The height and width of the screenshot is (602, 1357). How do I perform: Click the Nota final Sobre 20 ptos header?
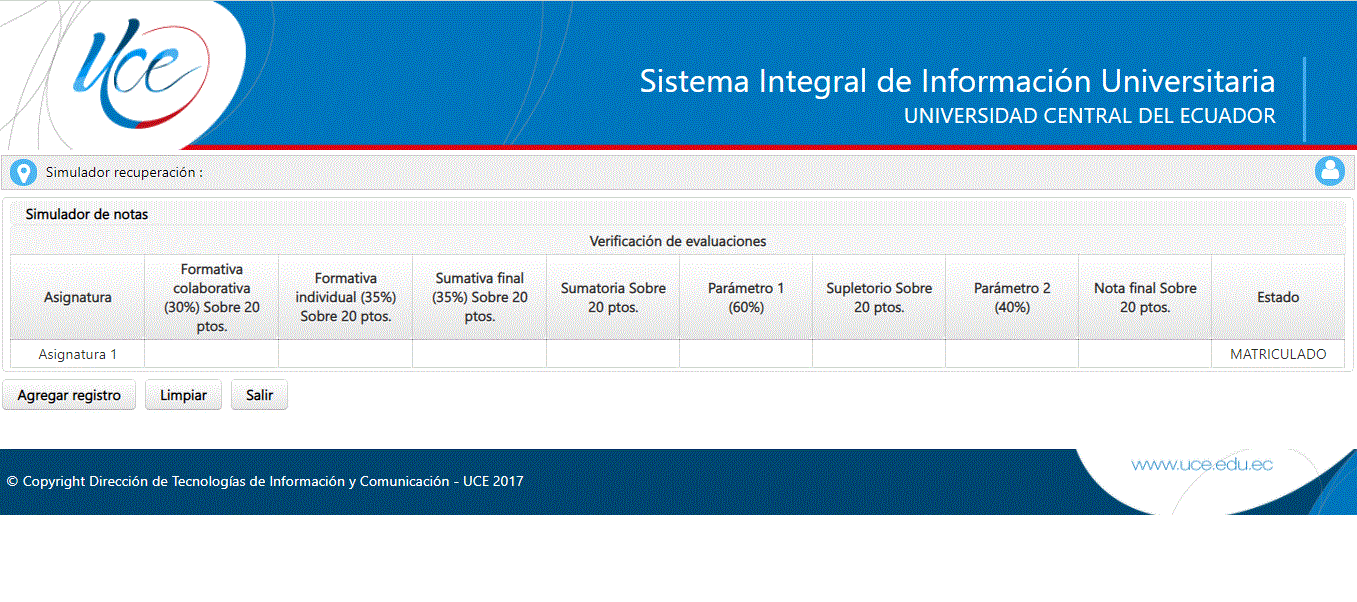pos(1144,297)
